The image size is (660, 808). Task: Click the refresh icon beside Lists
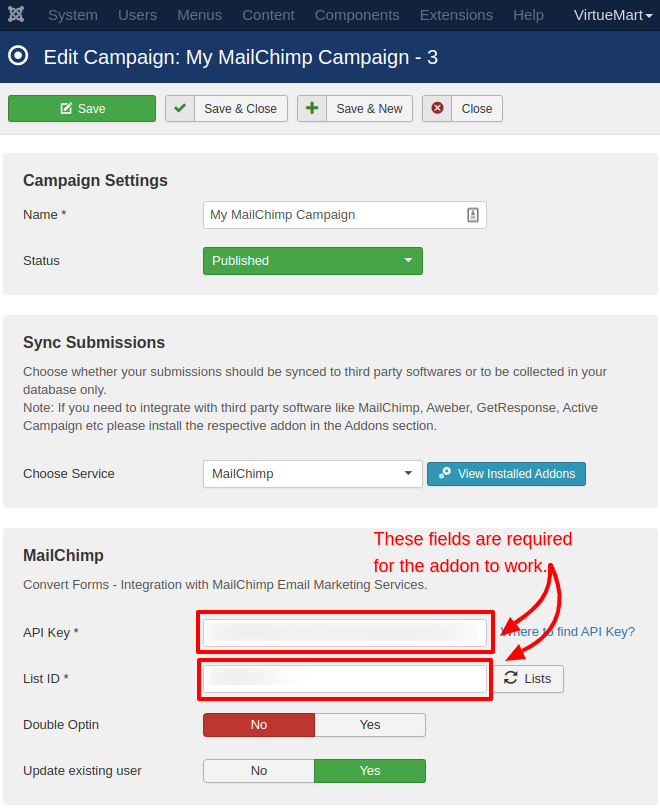click(x=511, y=678)
